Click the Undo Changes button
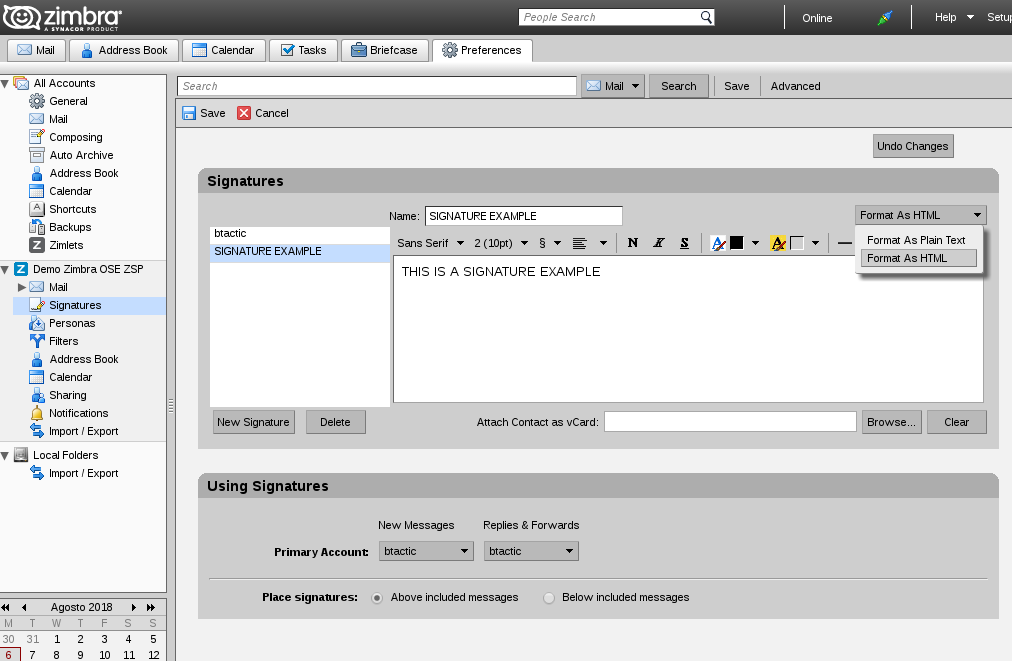This screenshot has height=661, width=1012. 912,146
